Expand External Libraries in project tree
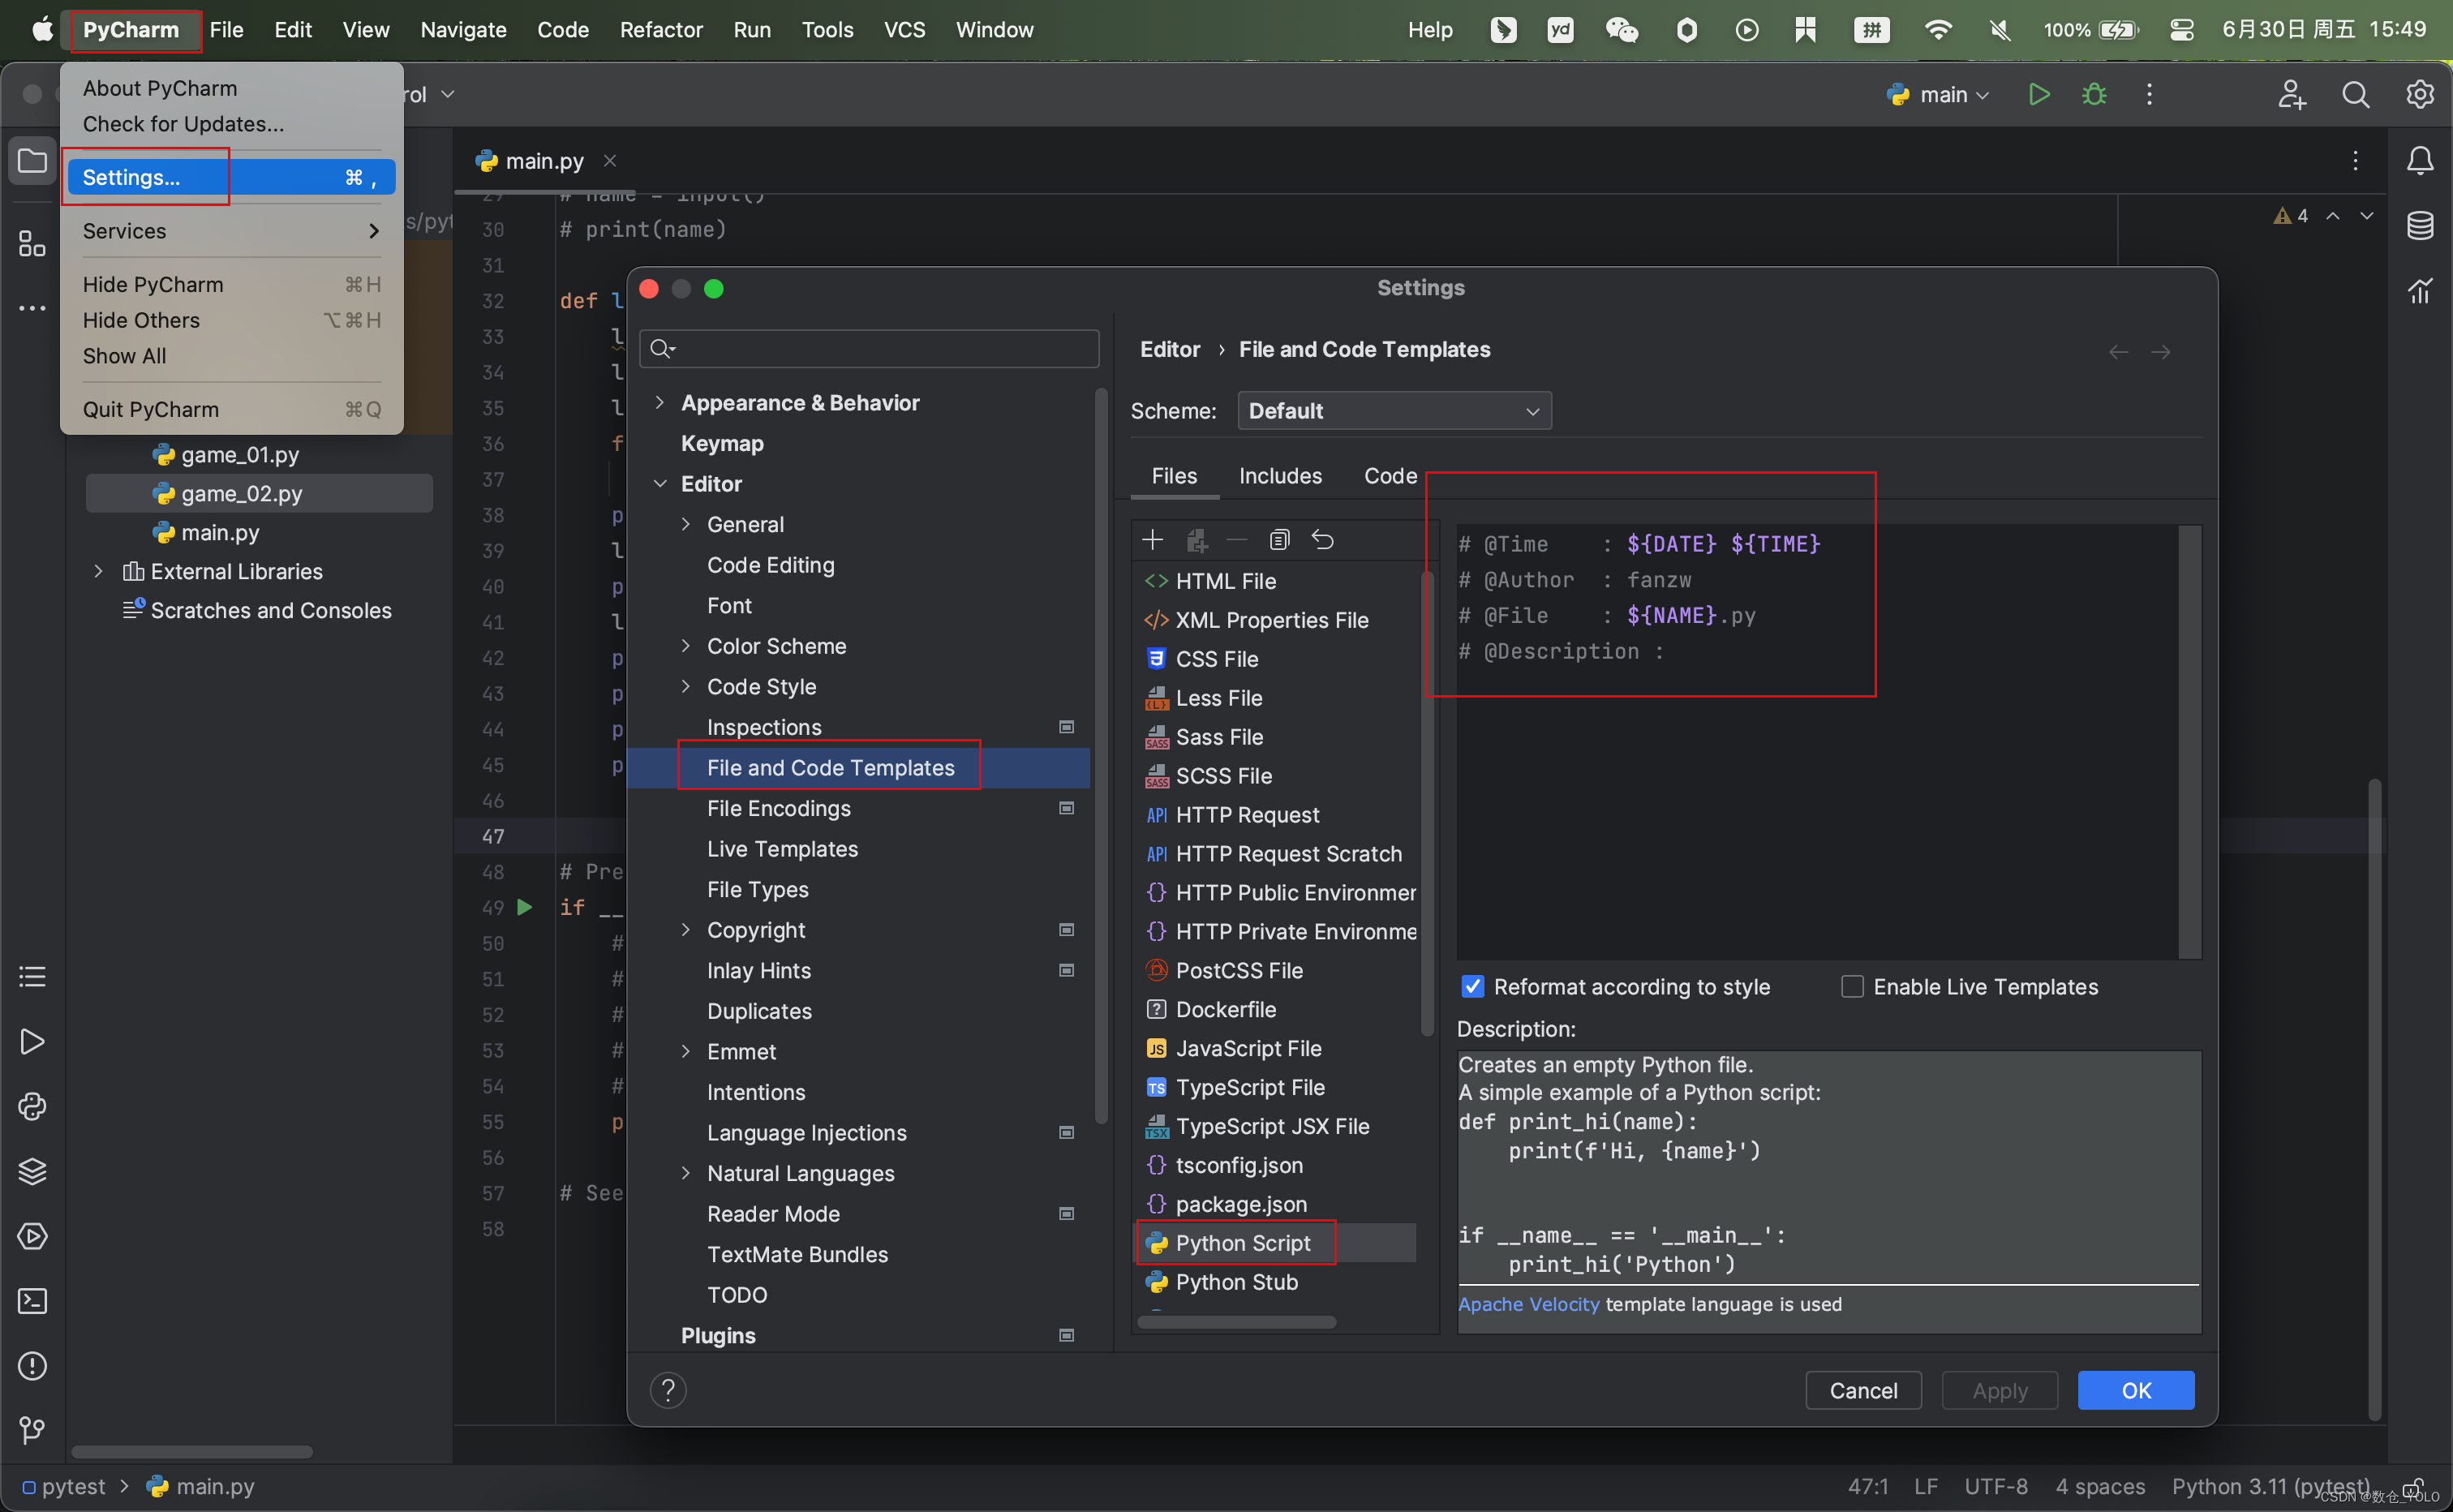 [x=98, y=571]
